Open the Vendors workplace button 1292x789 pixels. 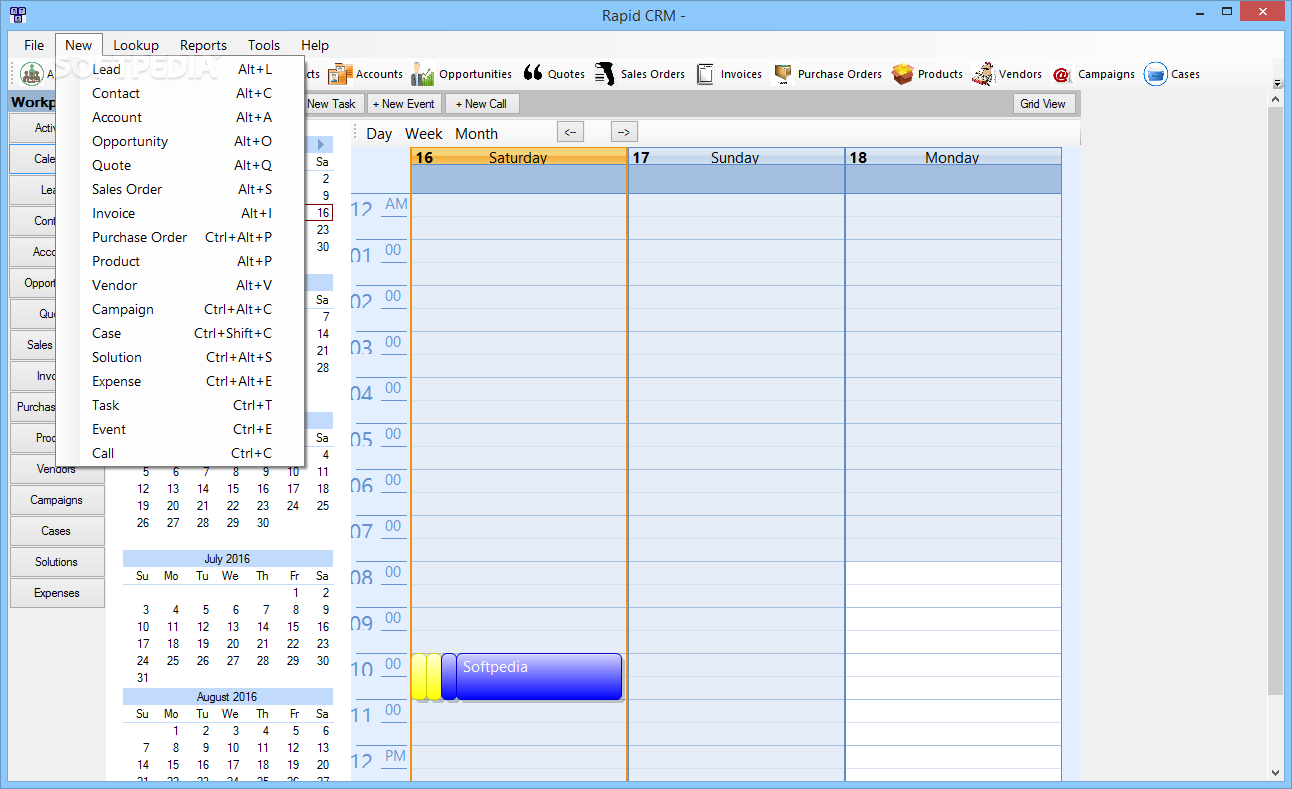point(57,469)
